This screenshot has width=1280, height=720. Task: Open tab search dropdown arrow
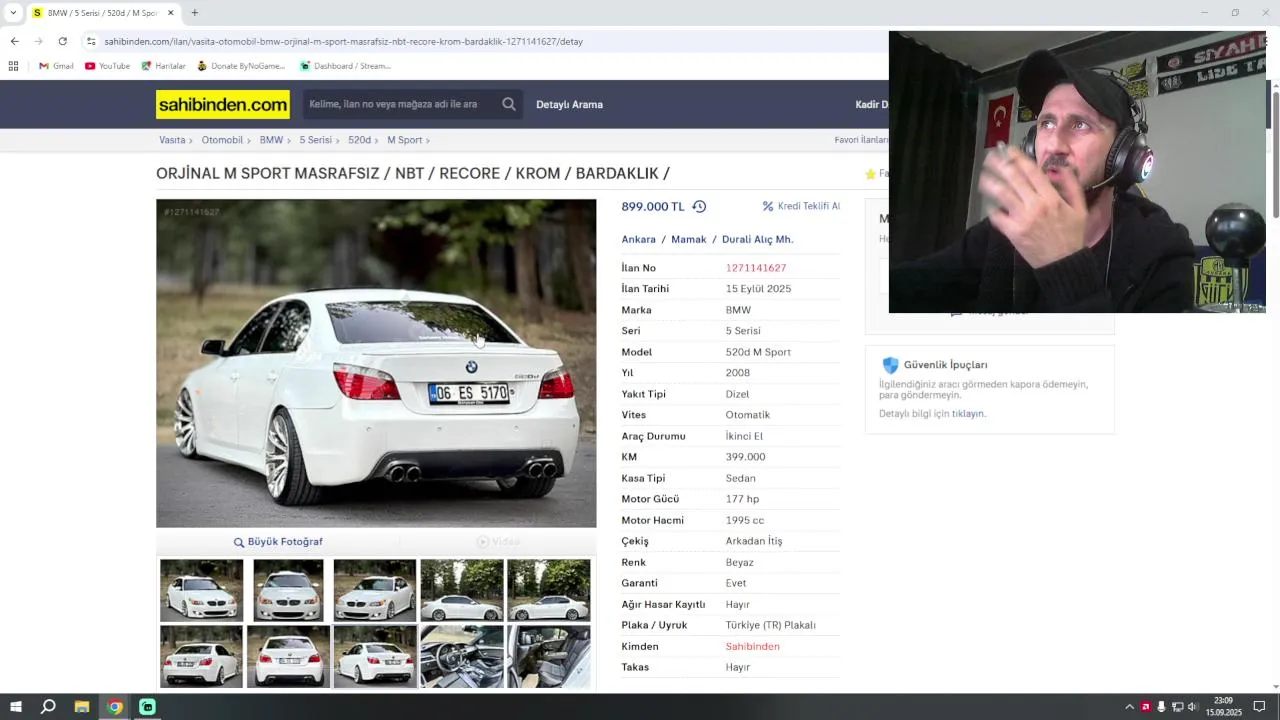coord(13,13)
